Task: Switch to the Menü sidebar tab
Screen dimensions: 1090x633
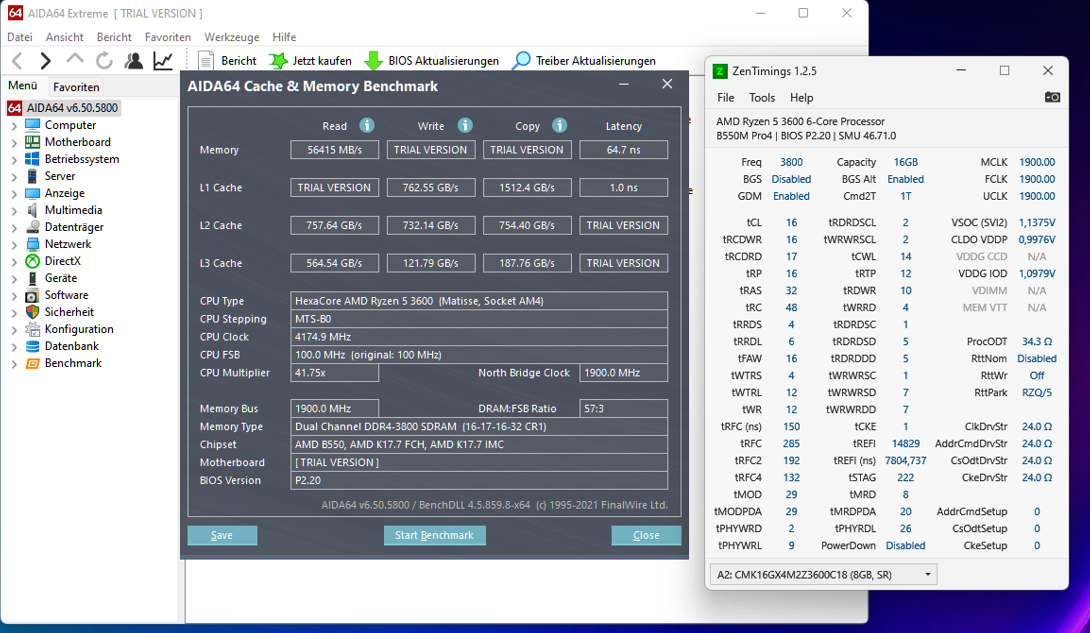Action: 22,85
